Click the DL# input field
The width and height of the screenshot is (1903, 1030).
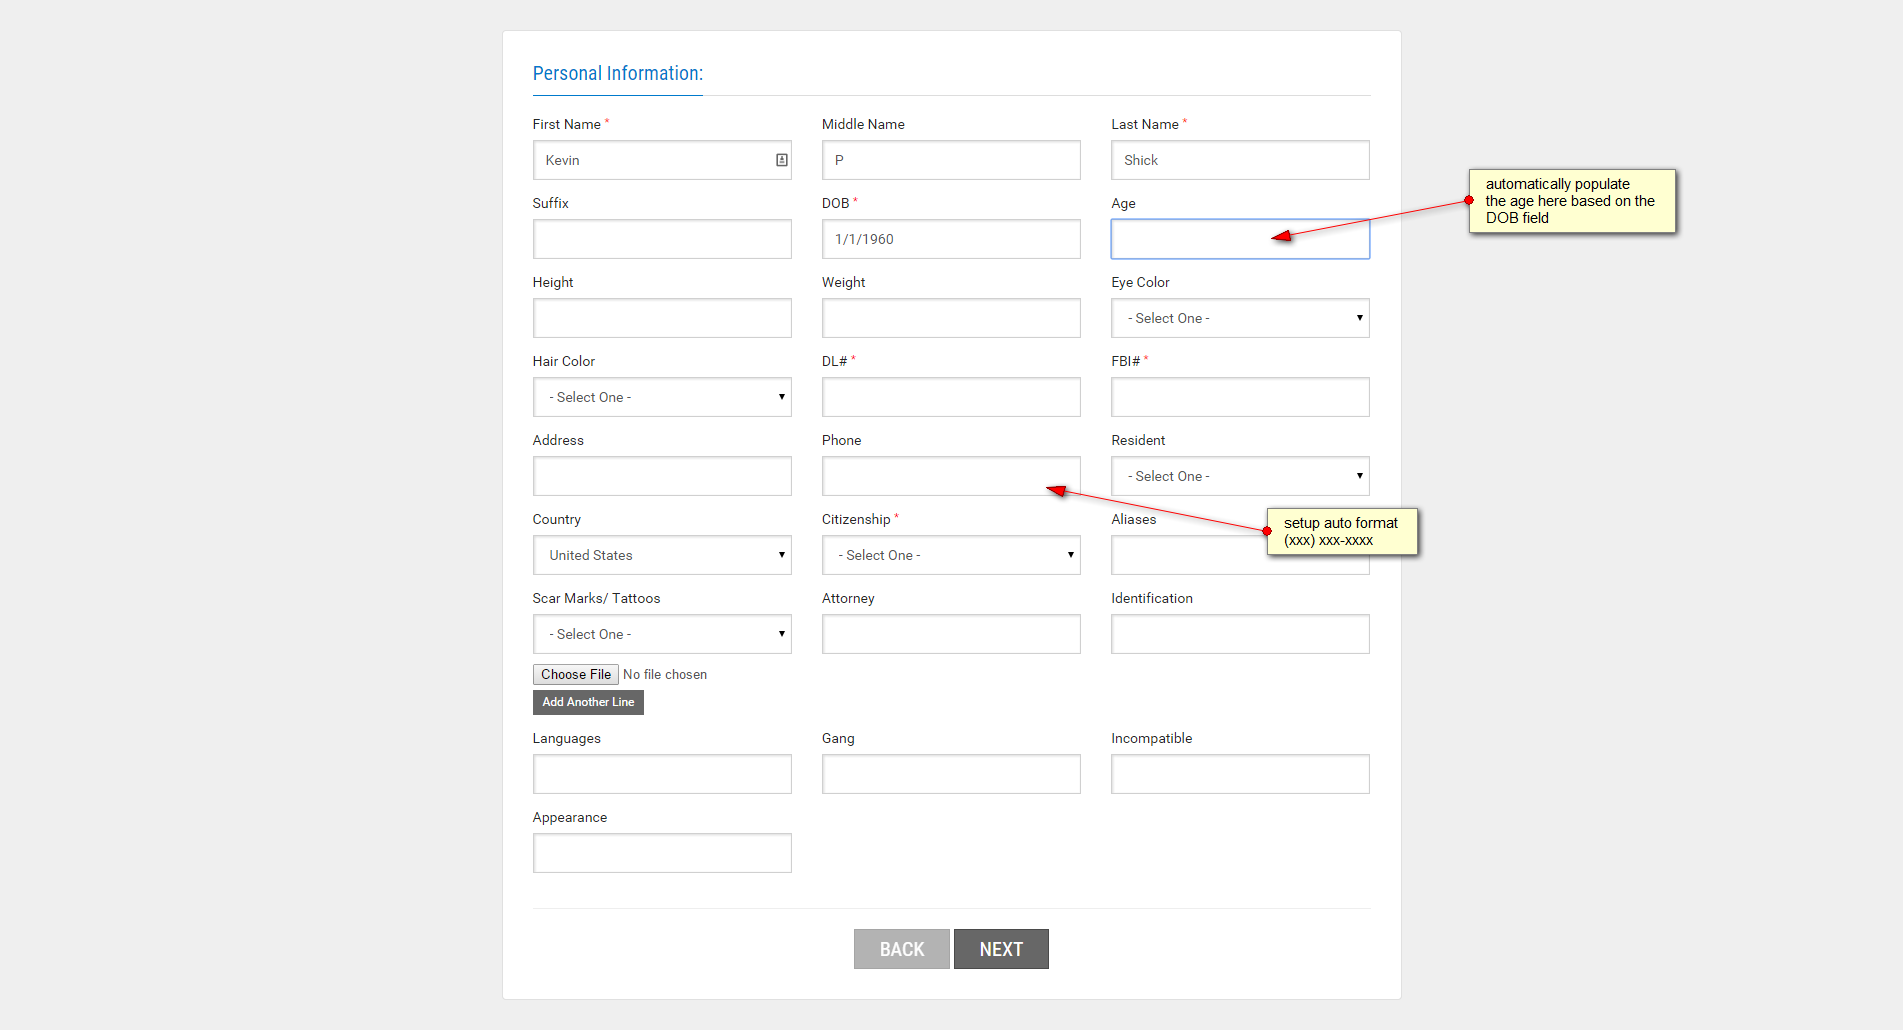coord(950,397)
